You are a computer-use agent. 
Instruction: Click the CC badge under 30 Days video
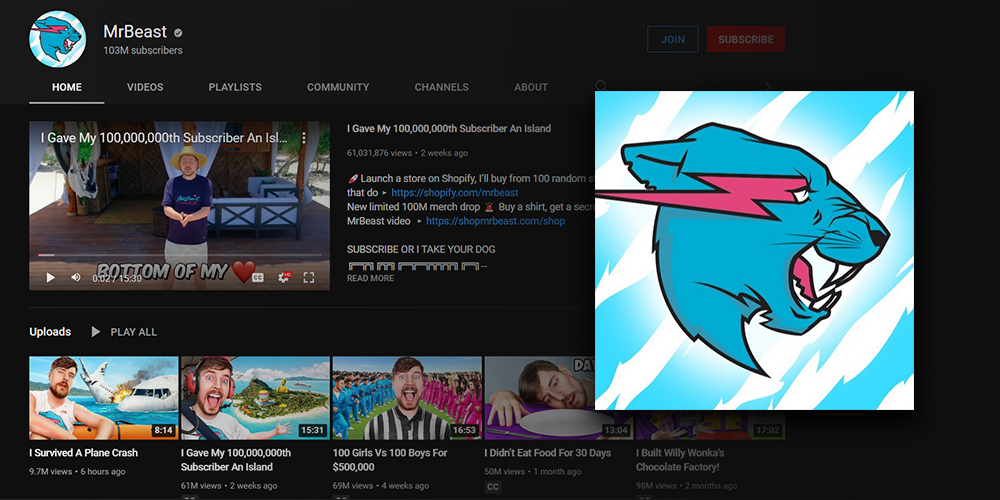(x=493, y=487)
